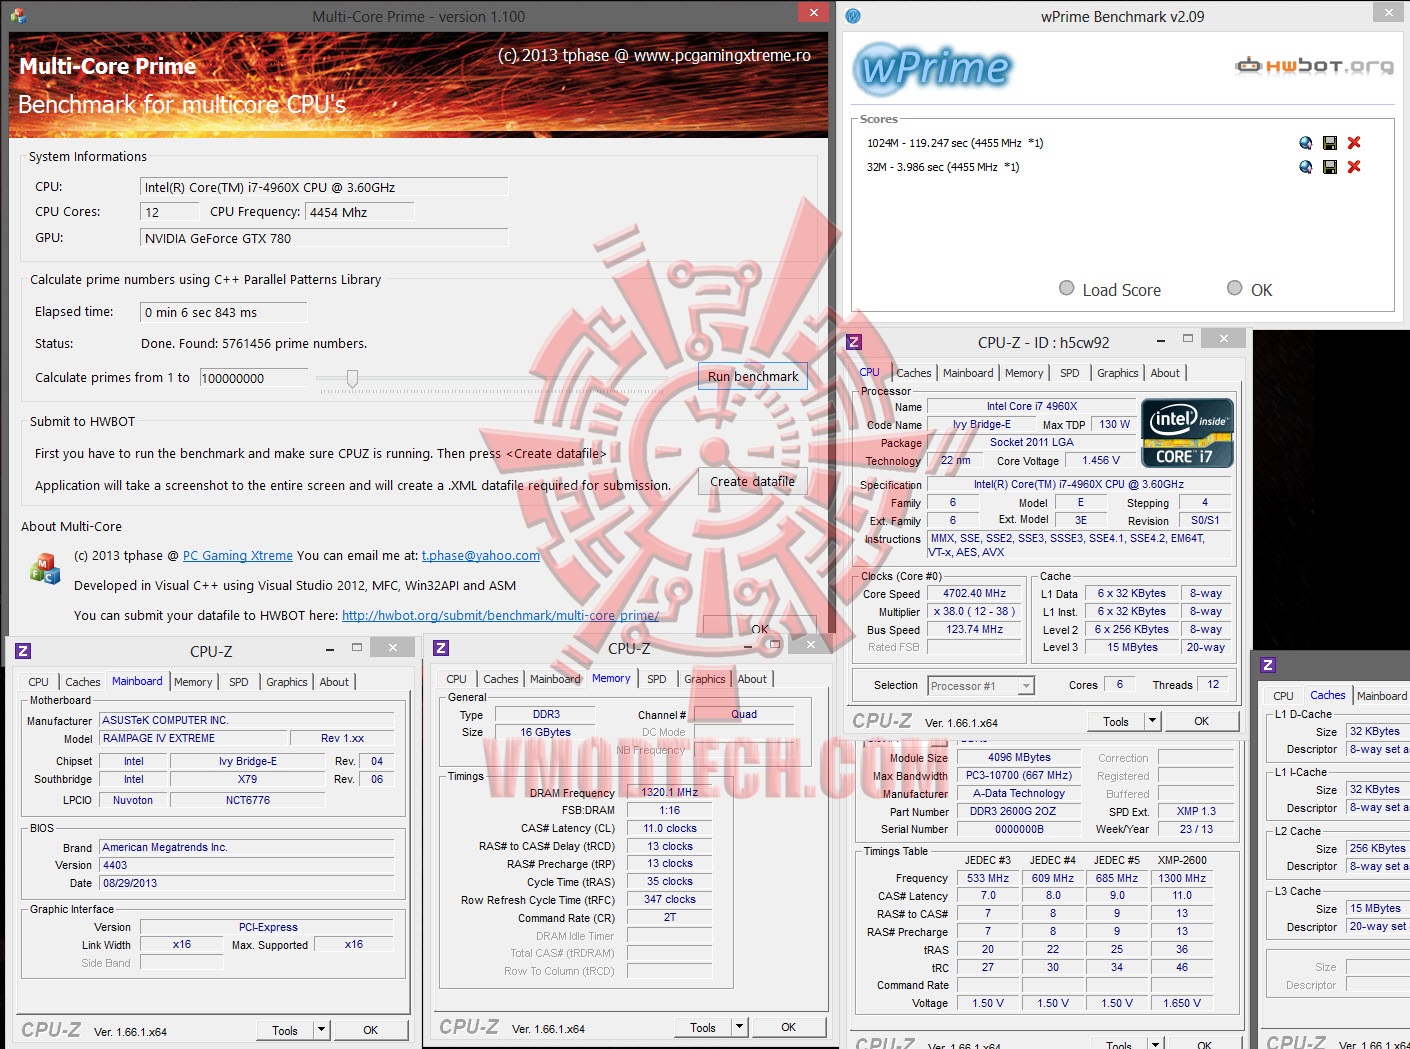Click Tools button in CPU-Z Mainboard window
The width and height of the screenshot is (1410, 1049).
(285, 1030)
